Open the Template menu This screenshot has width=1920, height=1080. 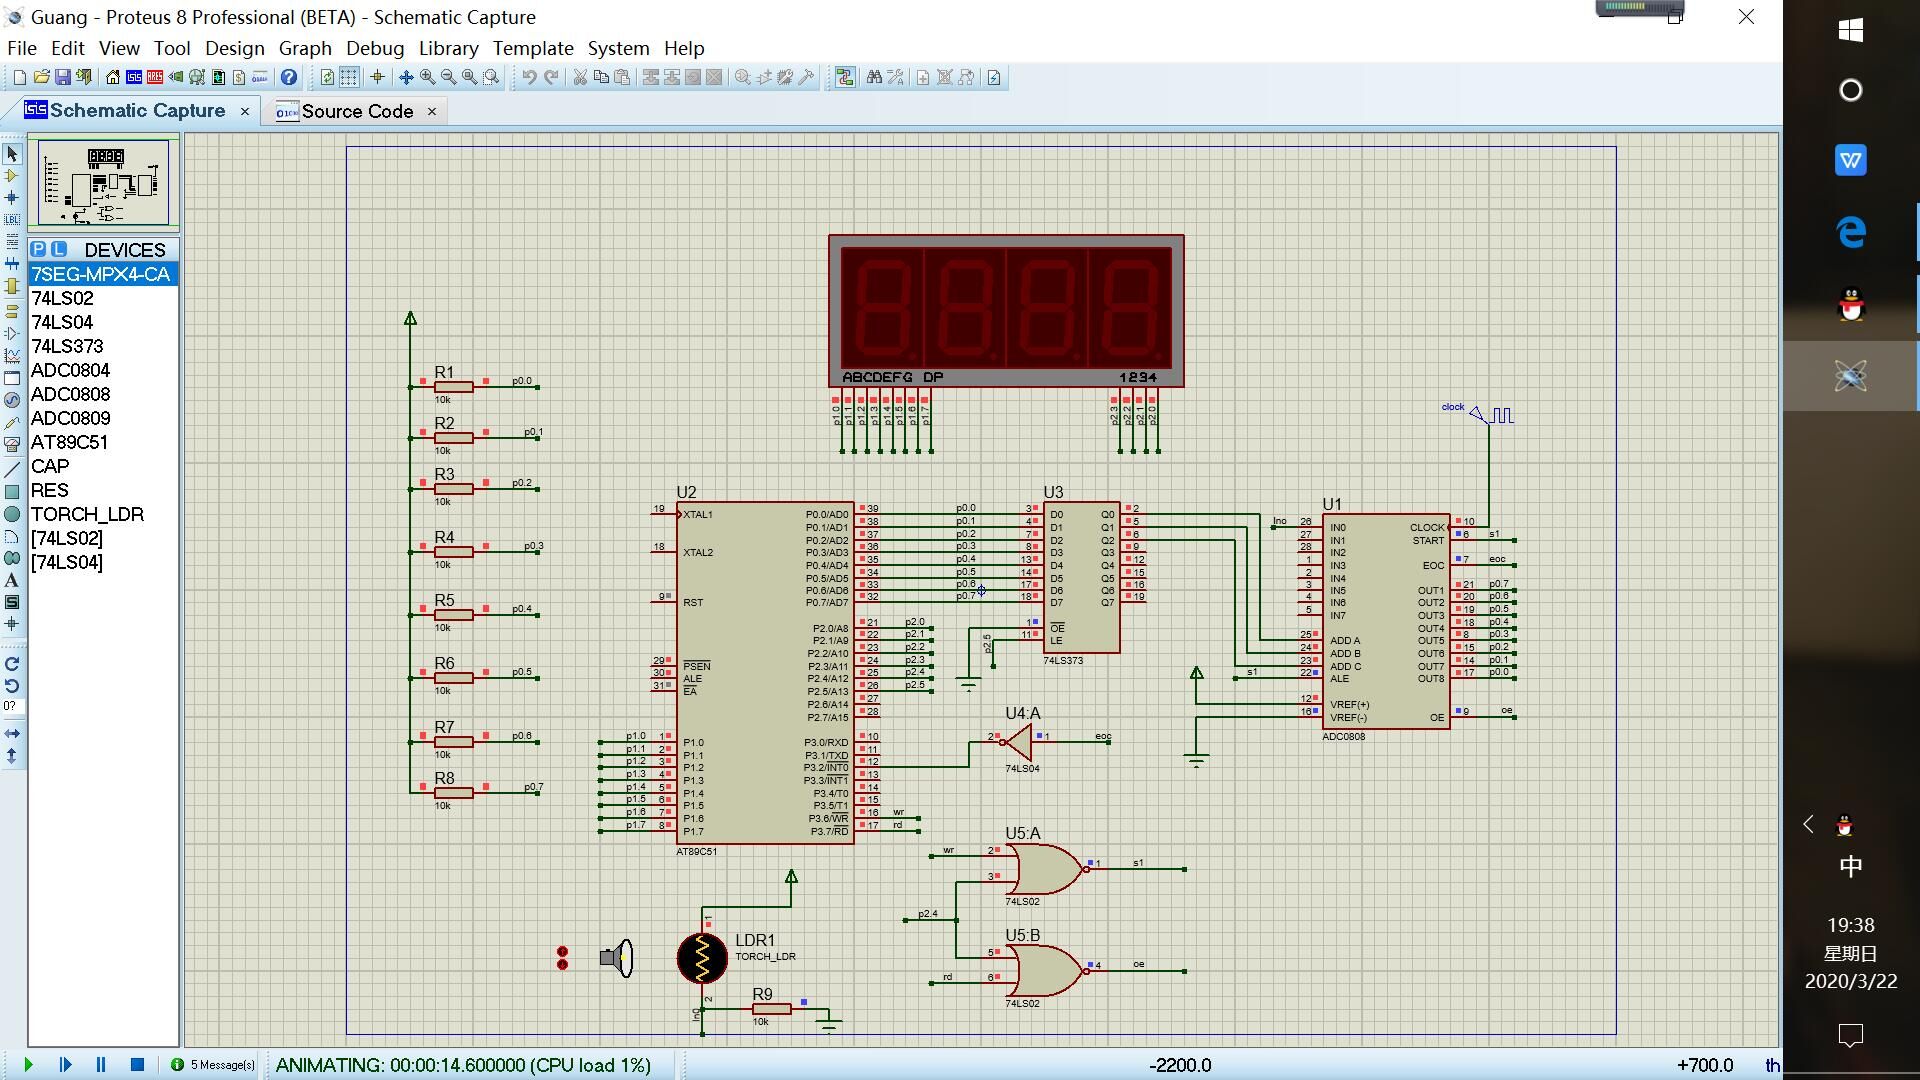(x=533, y=48)
